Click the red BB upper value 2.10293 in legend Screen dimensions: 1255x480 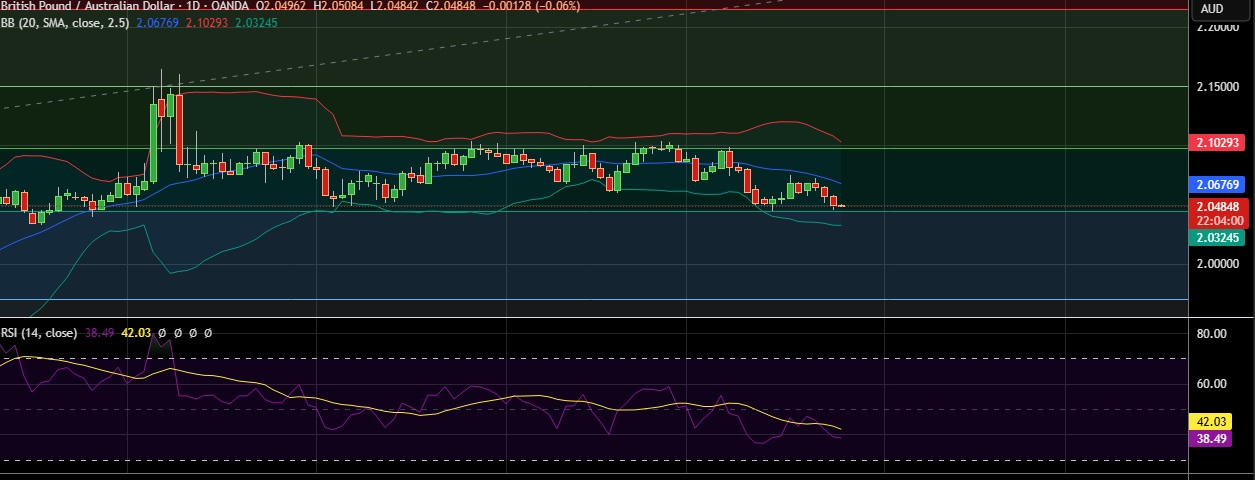pos(206,22)
